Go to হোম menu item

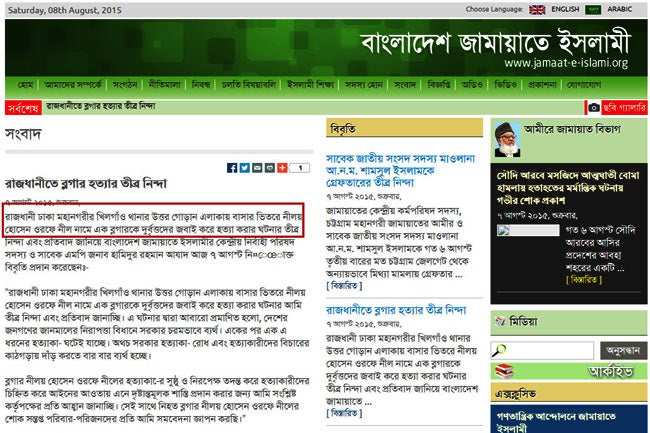point(25,85)
